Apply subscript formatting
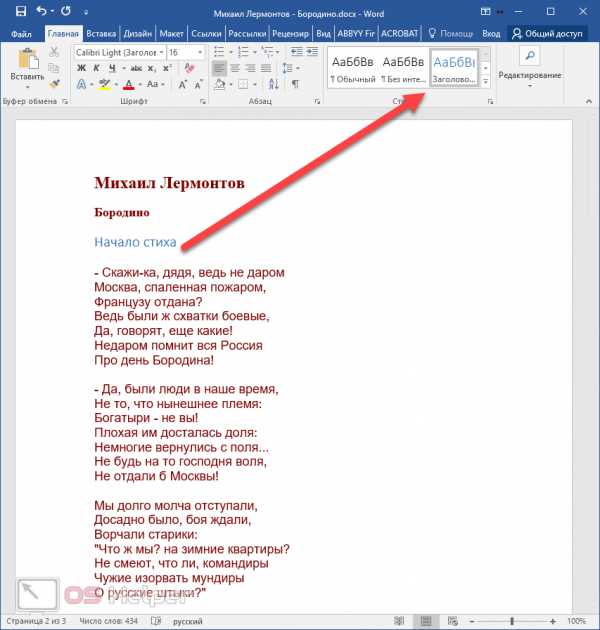 point(152,68)
